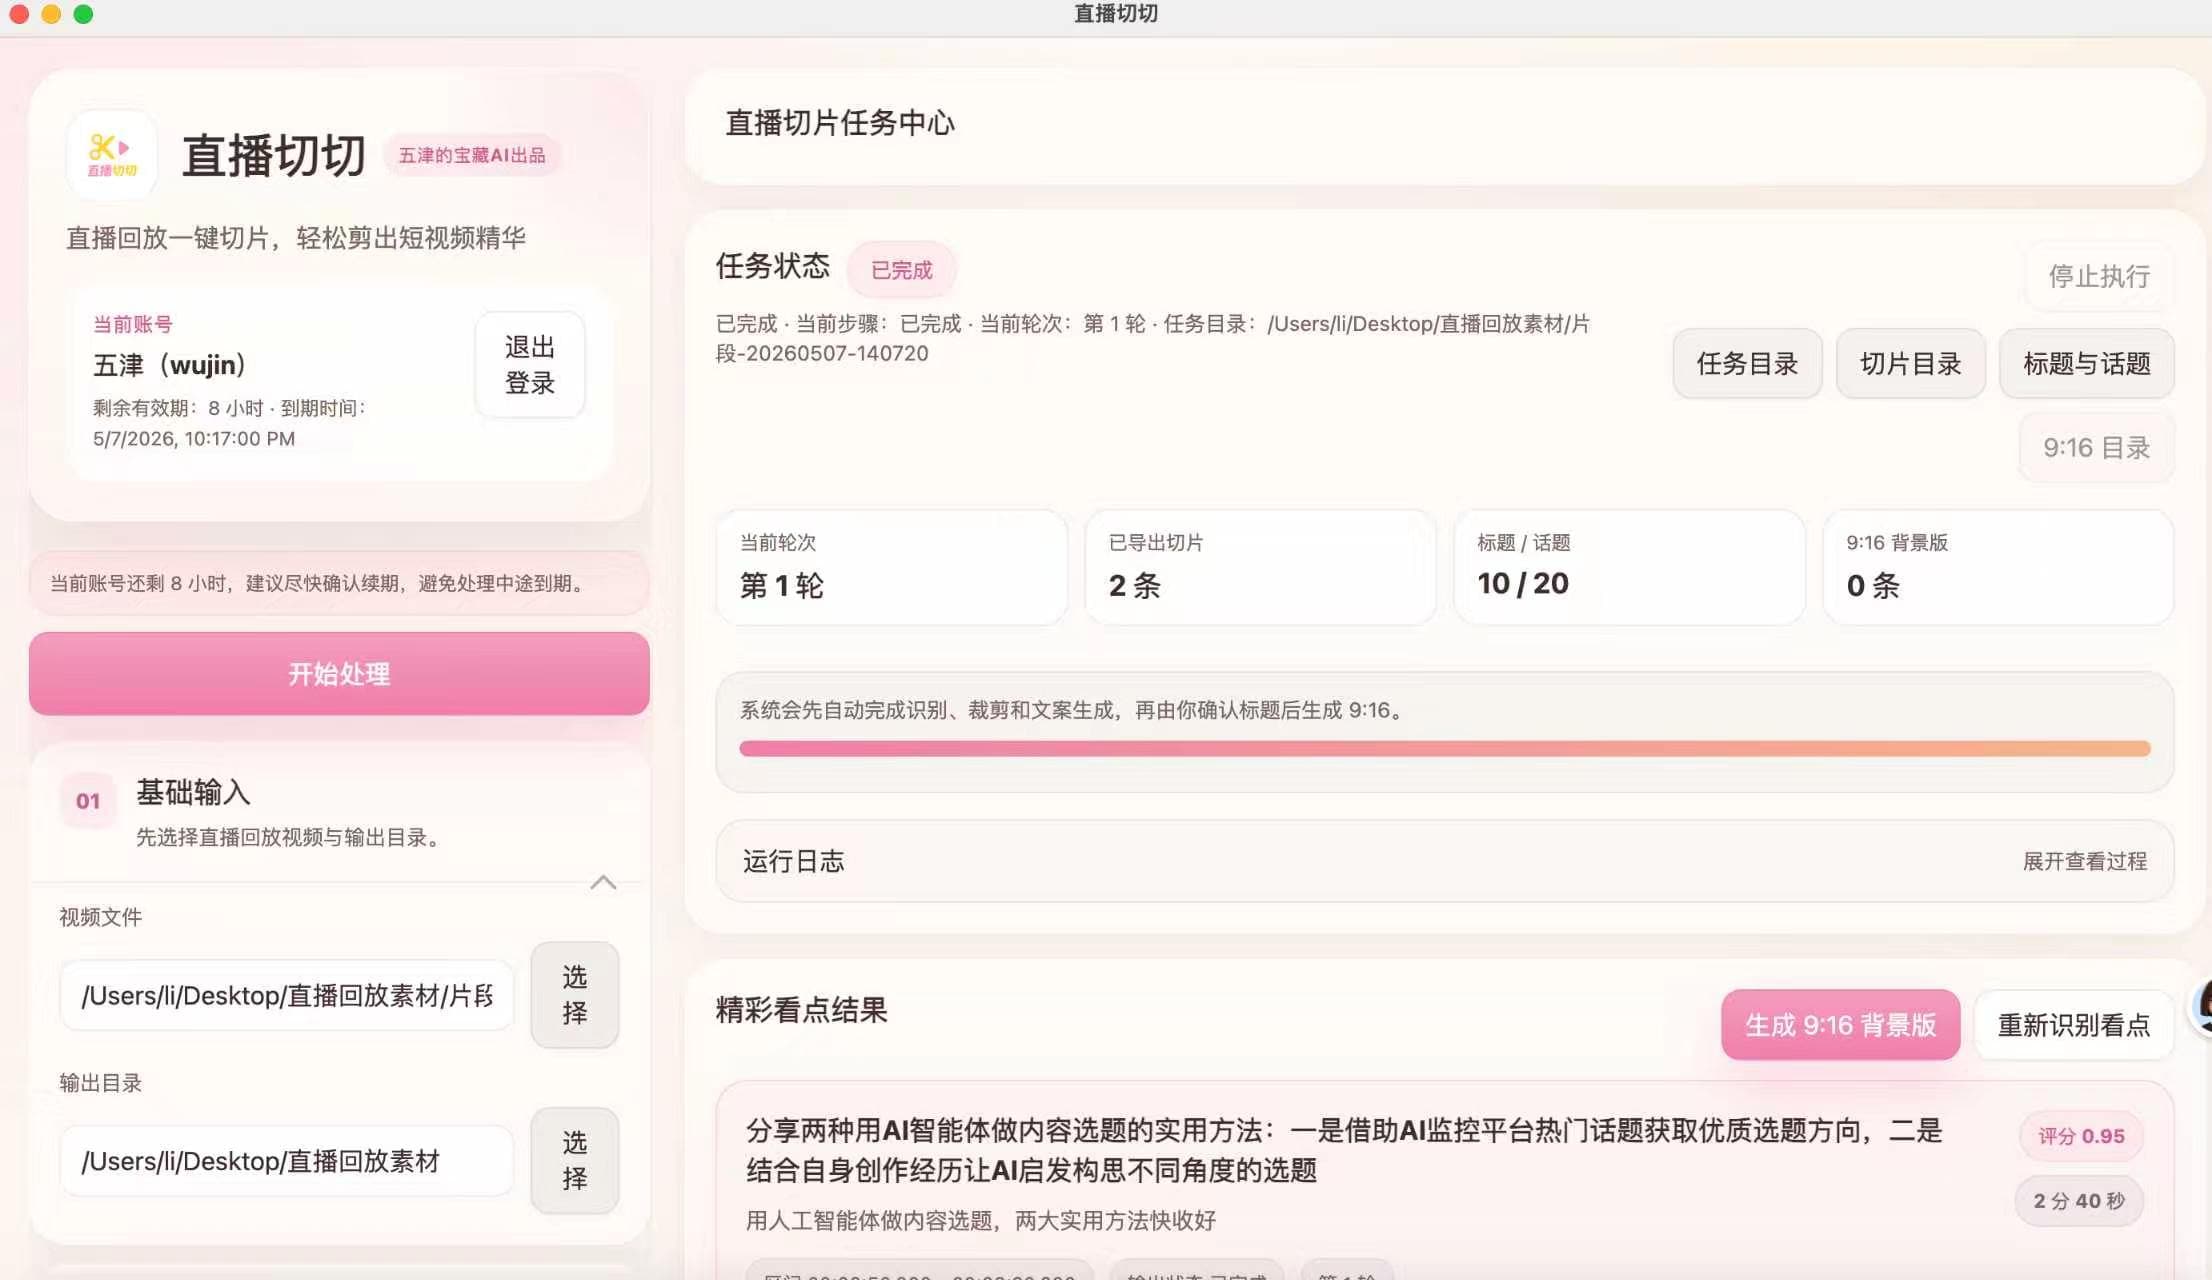Click the yellow minimize window button
The width and height of the screenshot is (2212, 1280).
(51, 14)
